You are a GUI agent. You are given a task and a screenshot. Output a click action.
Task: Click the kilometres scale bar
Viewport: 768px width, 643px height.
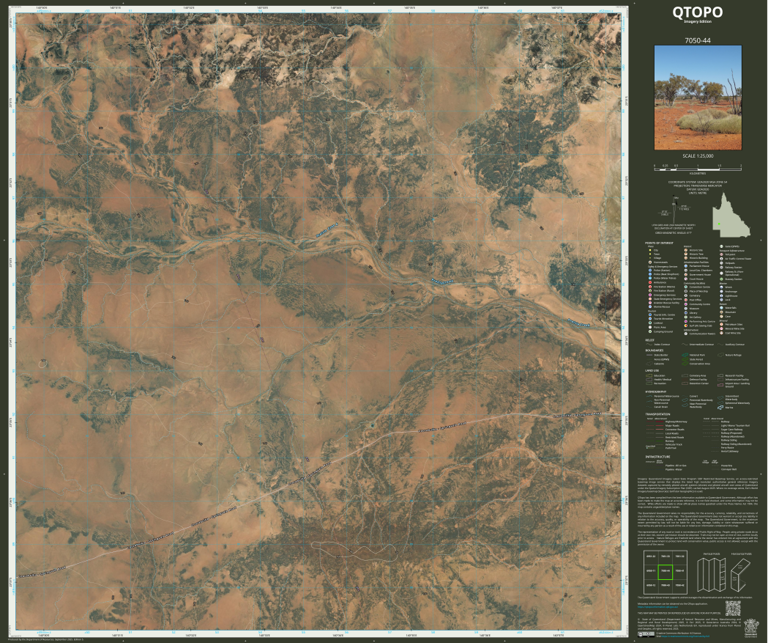(x=697, y=167)
